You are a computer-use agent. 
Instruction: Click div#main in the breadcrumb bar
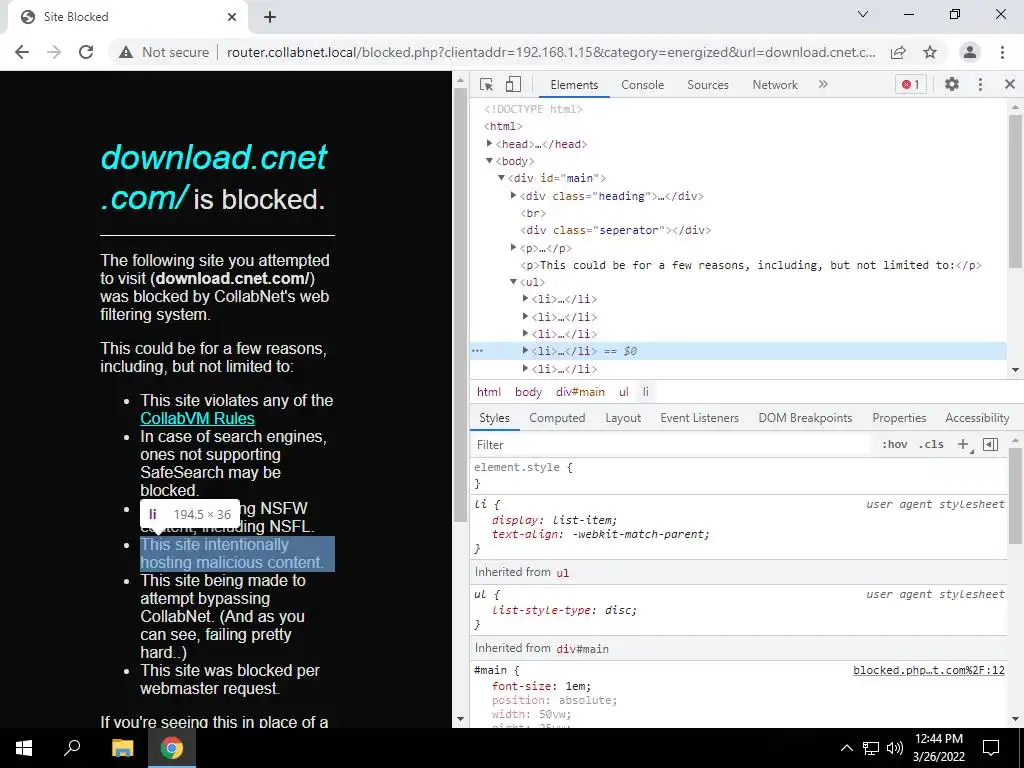point(580,392)
